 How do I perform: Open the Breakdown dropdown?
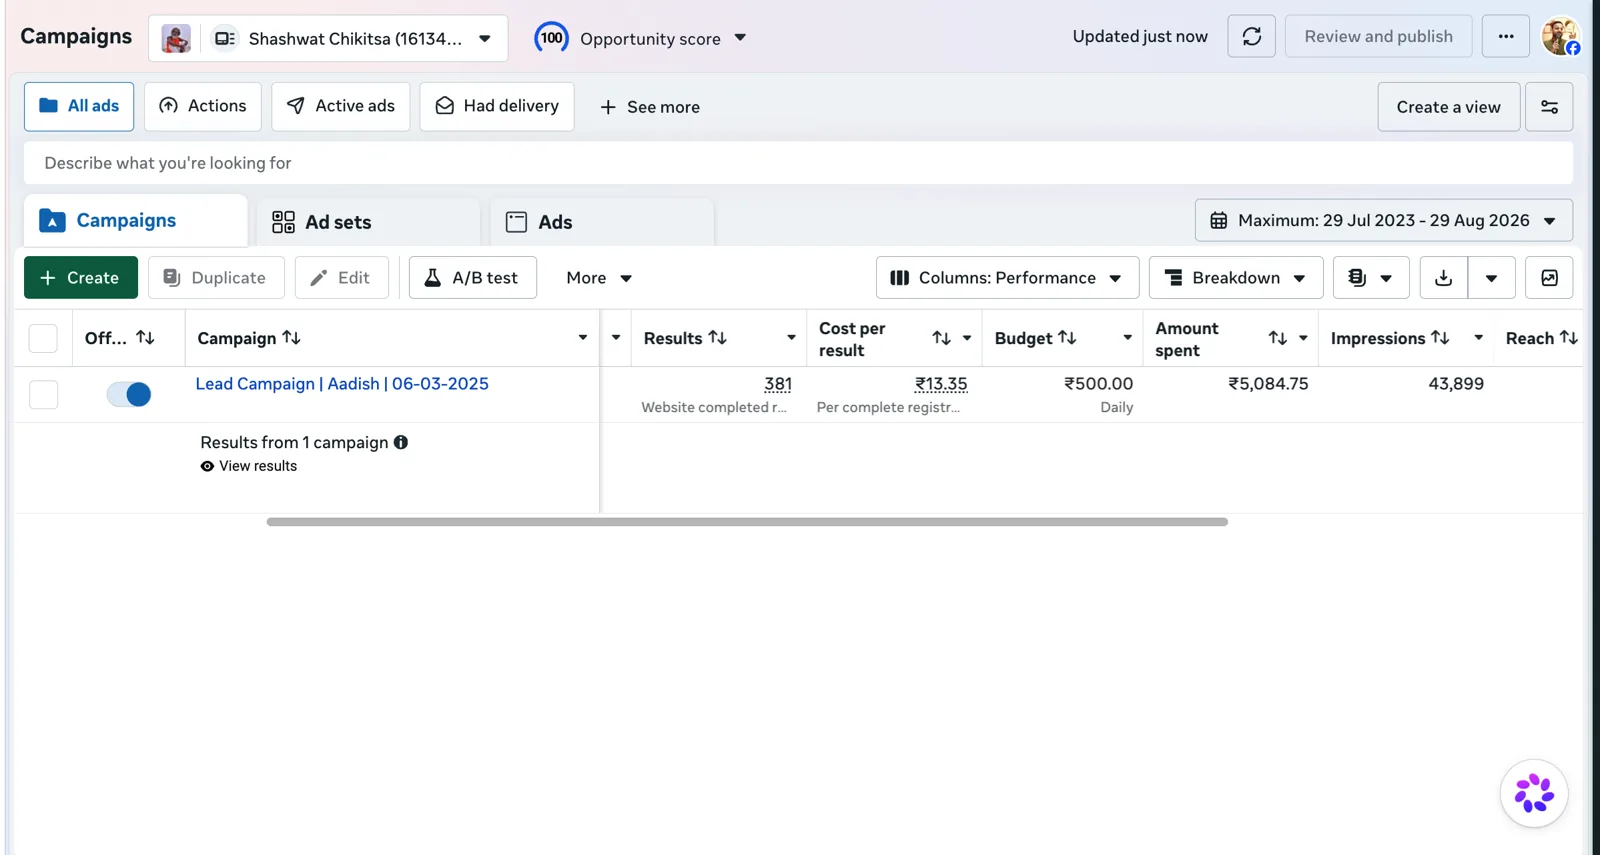point(1236,278)
